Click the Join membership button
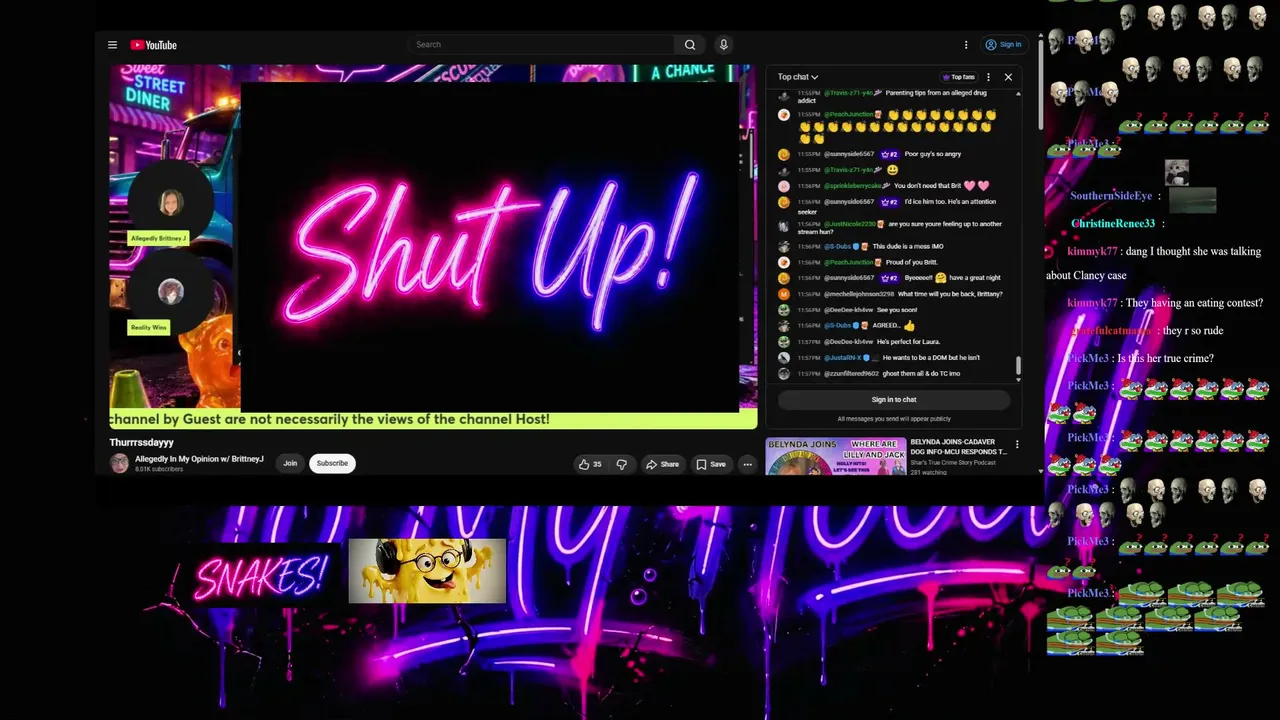This screenshot has width=1280, height=720. [290, 463]
